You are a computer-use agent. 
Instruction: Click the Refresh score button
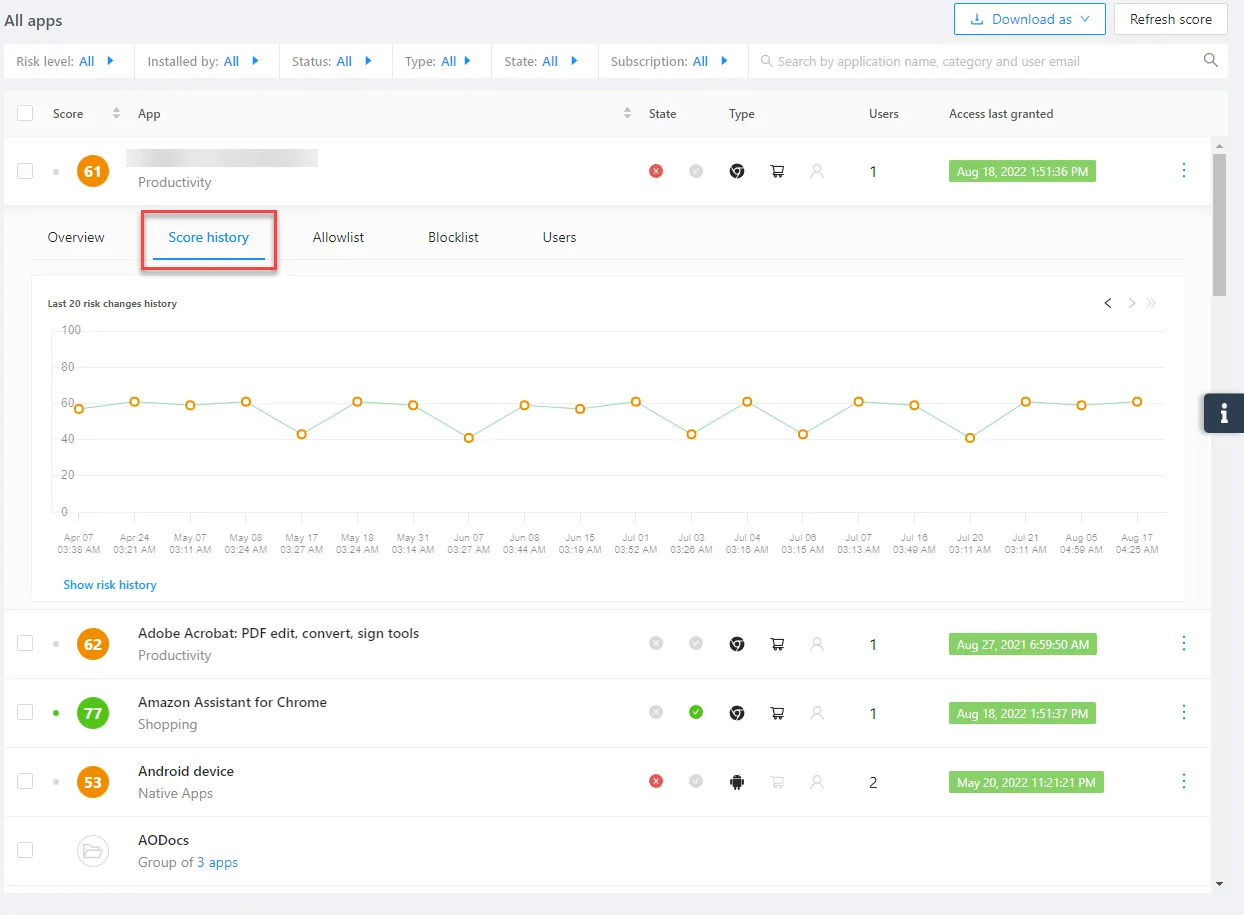1170,19
